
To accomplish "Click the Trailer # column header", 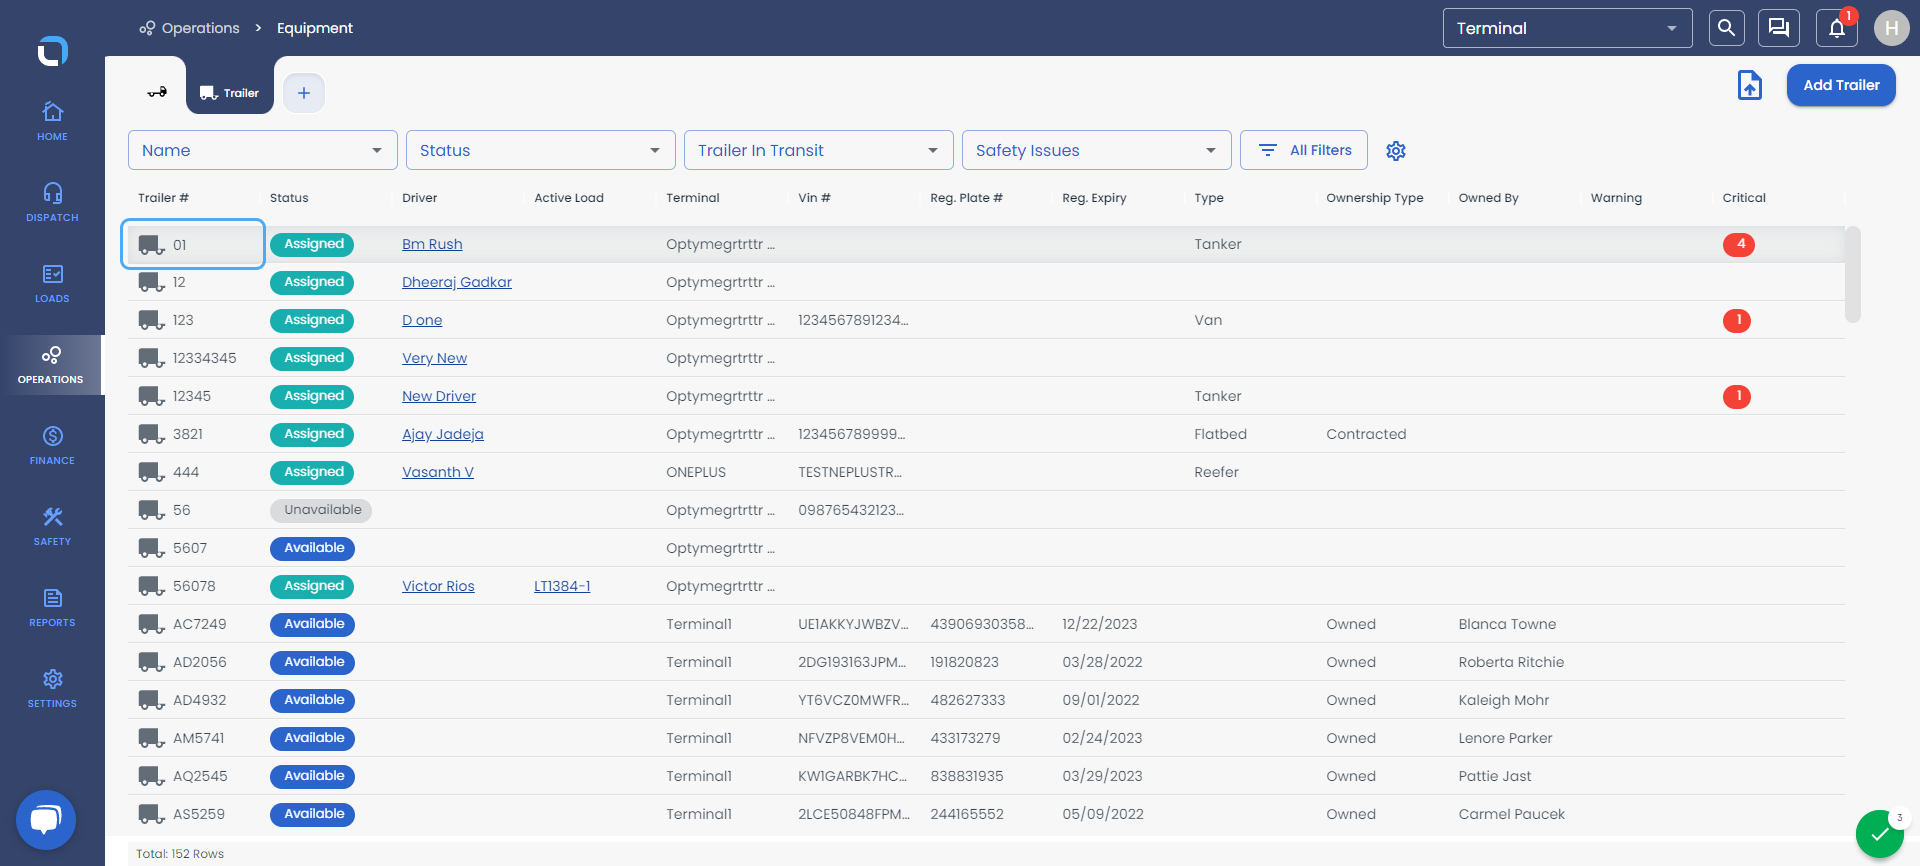I will point(163,198).
